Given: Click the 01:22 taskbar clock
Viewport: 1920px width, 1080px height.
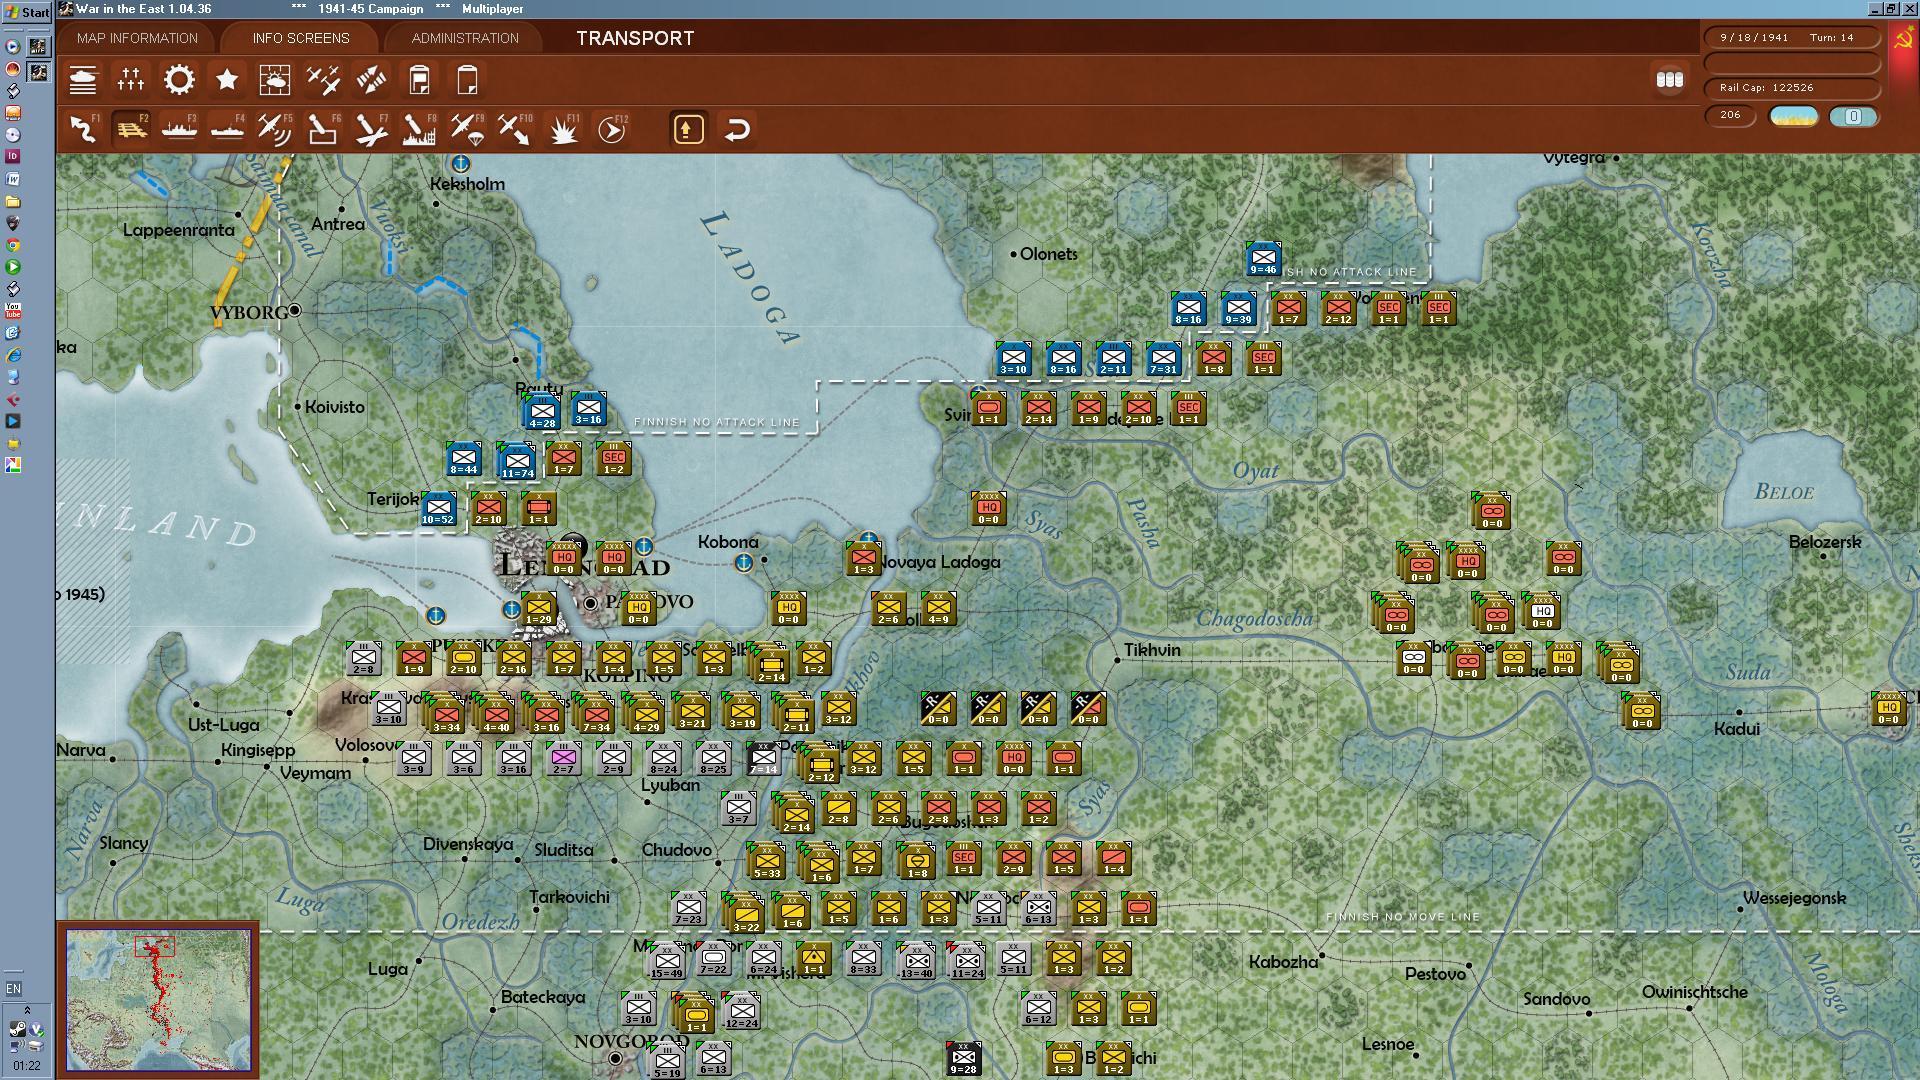Looking at the screenshot, I should [x=27, y=1066].
